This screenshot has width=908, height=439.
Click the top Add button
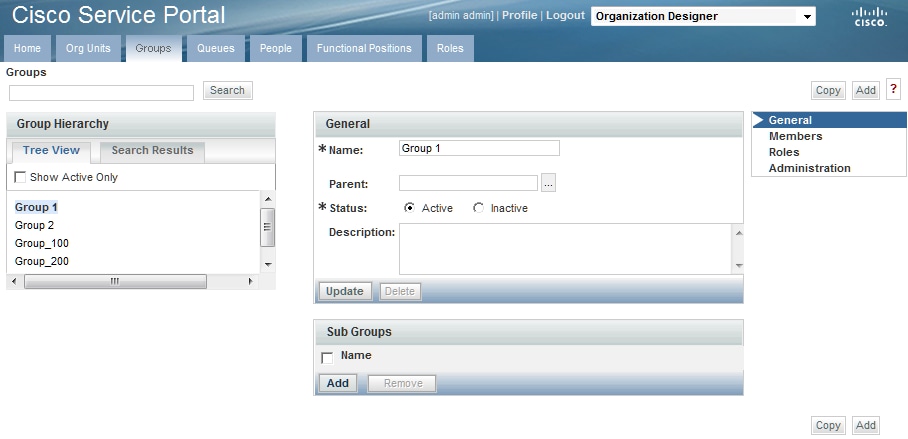tap(866, 90)
